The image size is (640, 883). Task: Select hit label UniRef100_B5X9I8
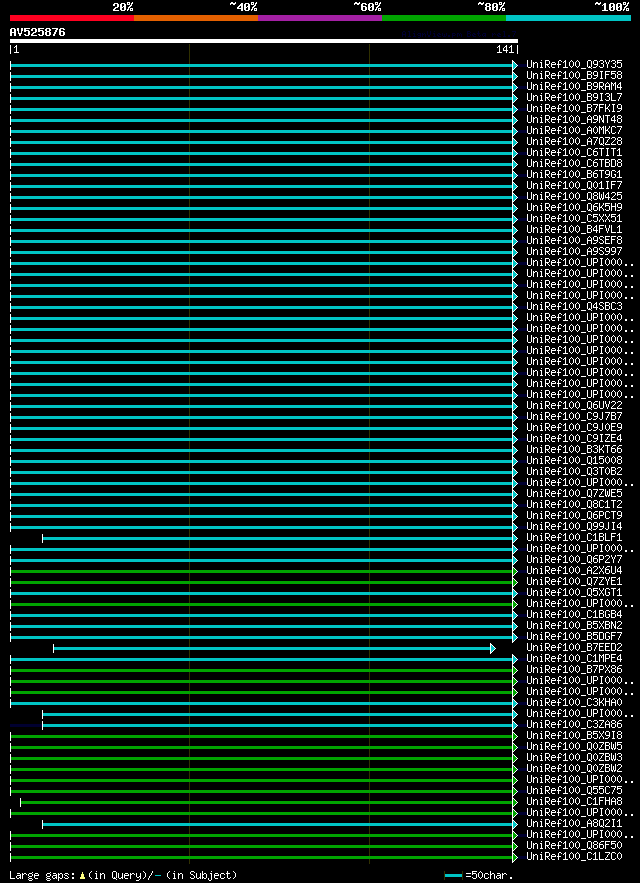[x=574, y=736]
